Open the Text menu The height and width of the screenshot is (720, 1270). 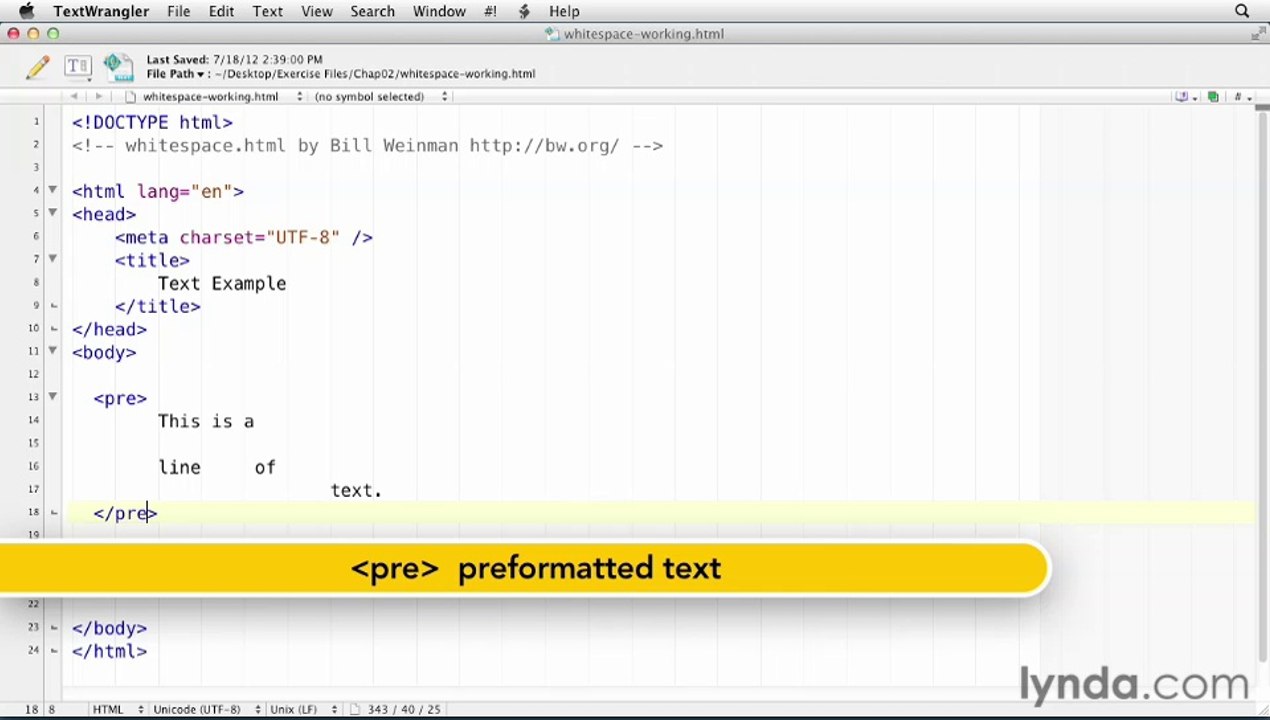(267, 11)
